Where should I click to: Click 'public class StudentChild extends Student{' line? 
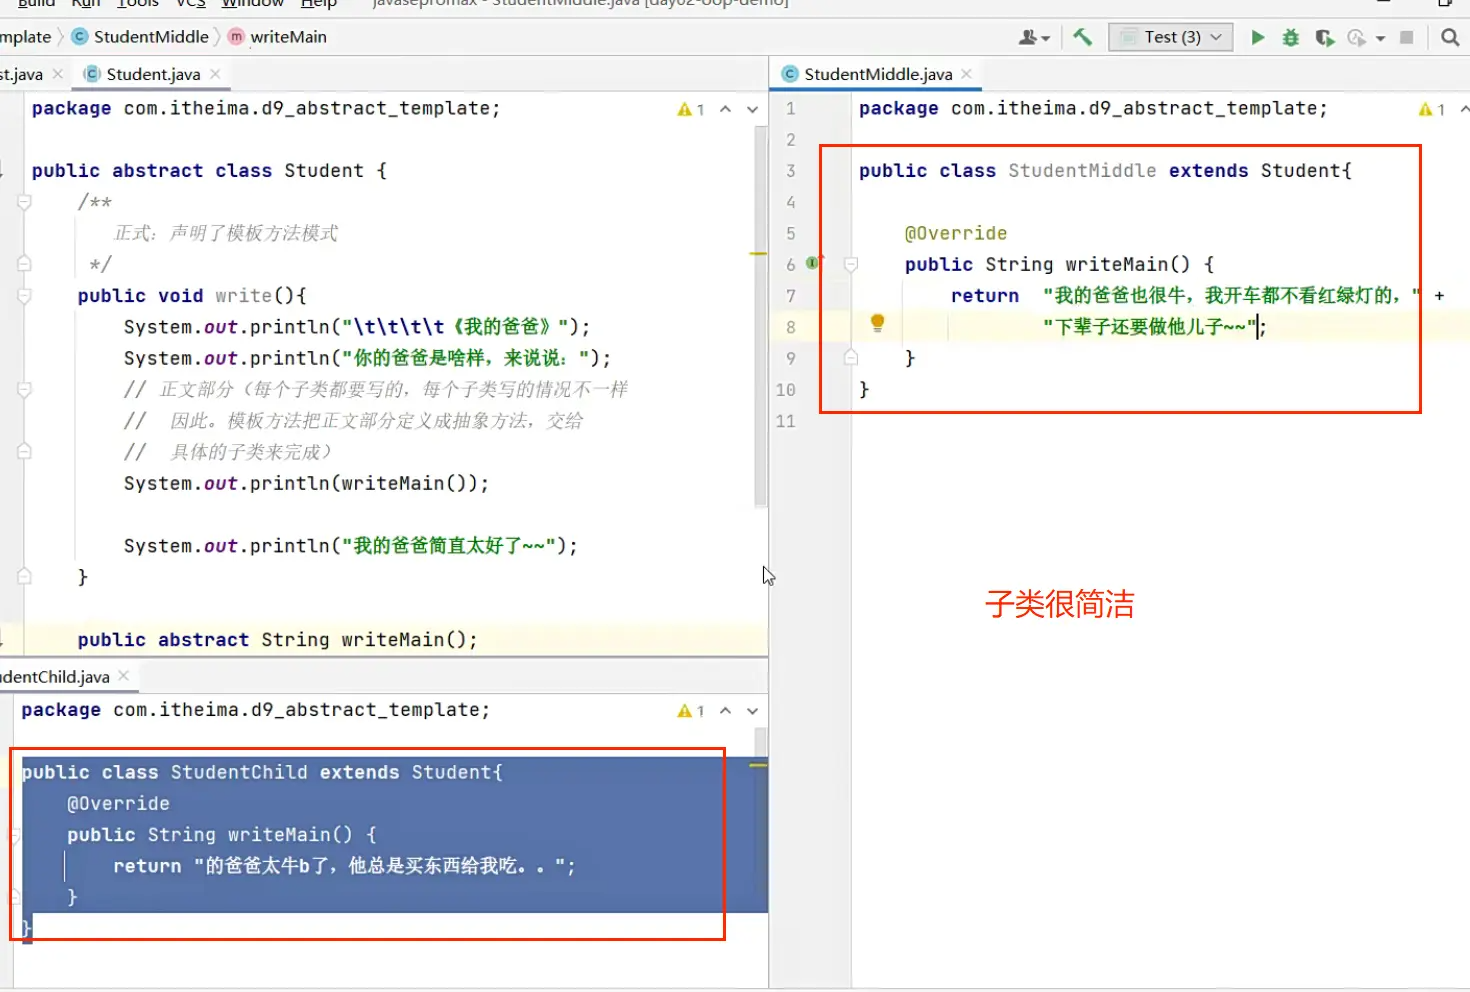click(x=262, y=772)
